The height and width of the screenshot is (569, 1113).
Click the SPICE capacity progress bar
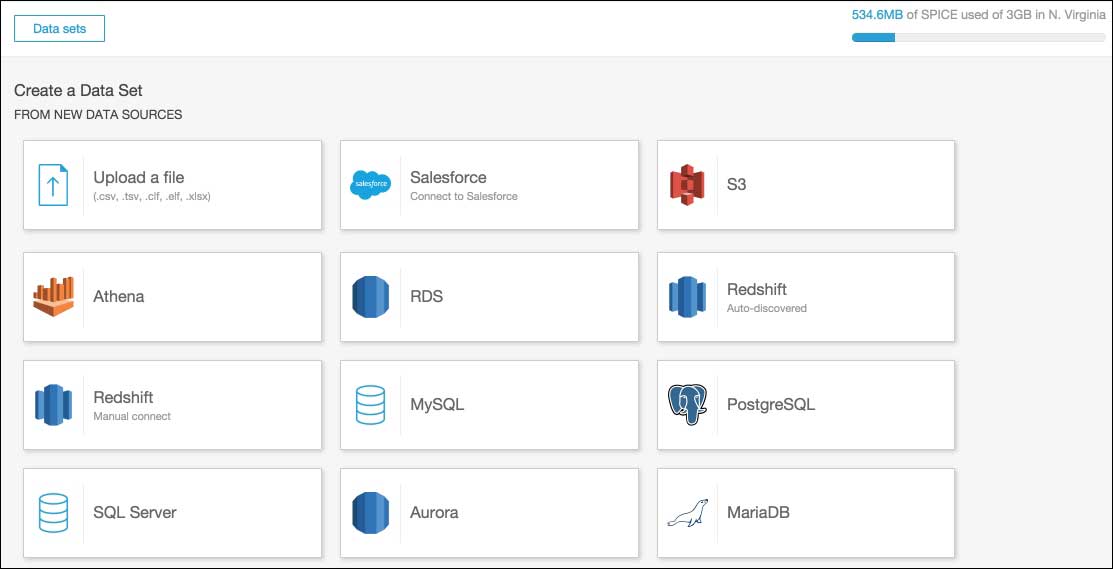978,38
